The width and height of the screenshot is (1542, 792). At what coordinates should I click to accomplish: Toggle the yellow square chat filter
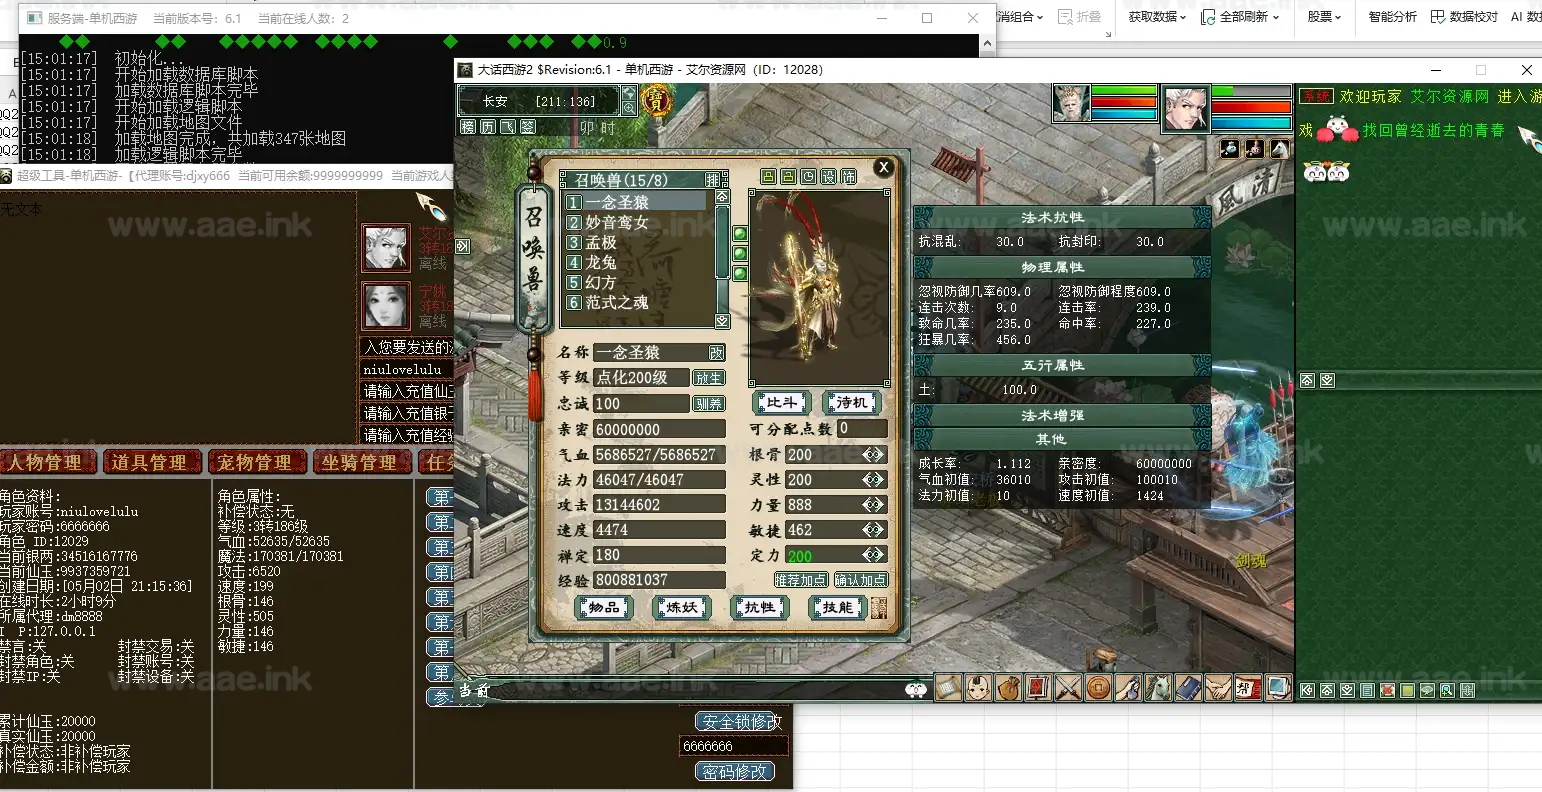click(x=1407, y=690)
